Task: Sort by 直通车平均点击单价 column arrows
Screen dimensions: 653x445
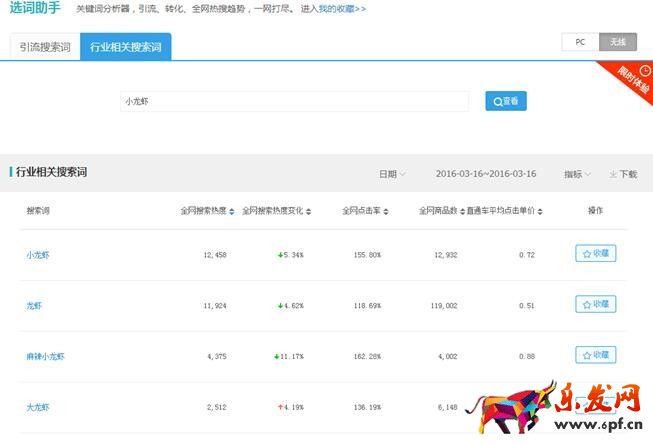Action: click(541, 211)
